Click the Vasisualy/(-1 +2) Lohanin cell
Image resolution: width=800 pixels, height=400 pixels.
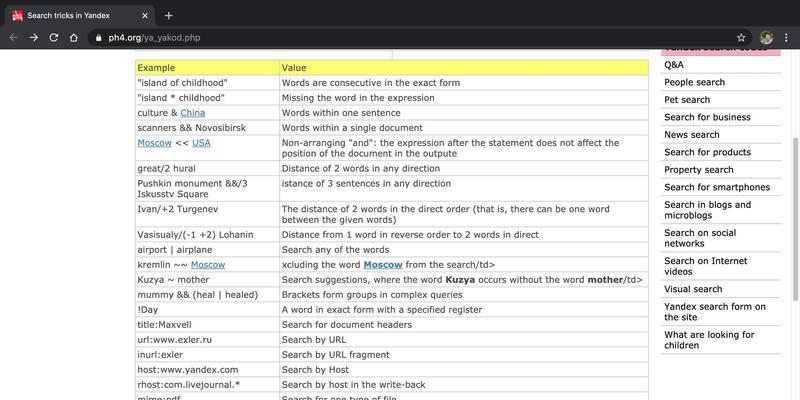(x=208, y=235)
